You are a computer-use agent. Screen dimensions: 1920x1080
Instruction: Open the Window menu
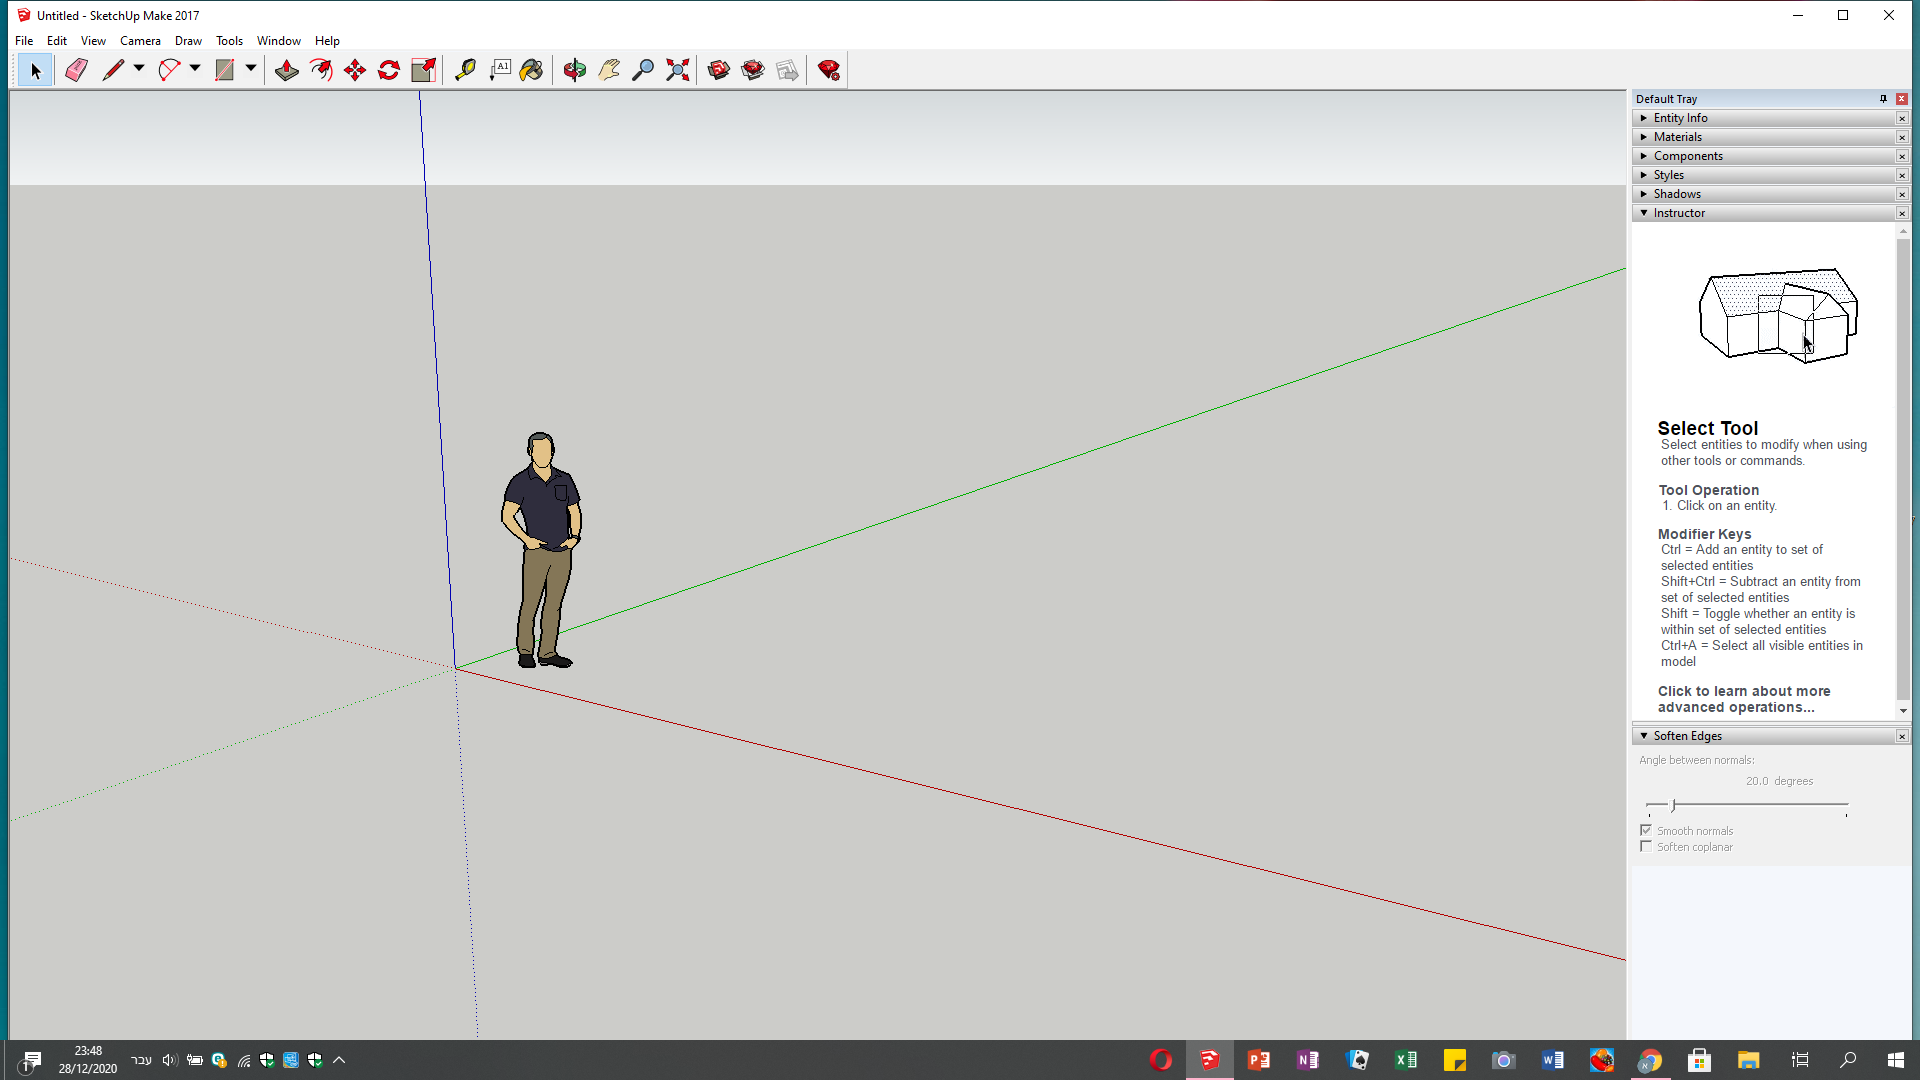tap(278, 41)
